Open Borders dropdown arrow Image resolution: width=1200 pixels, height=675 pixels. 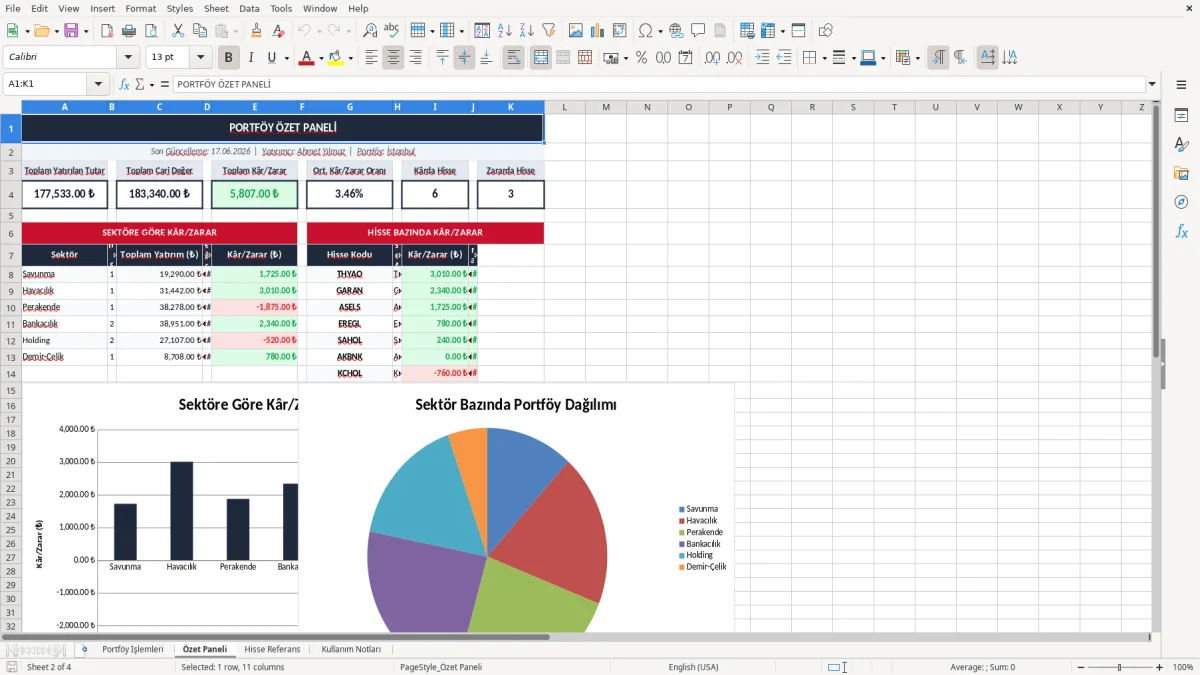824,58
